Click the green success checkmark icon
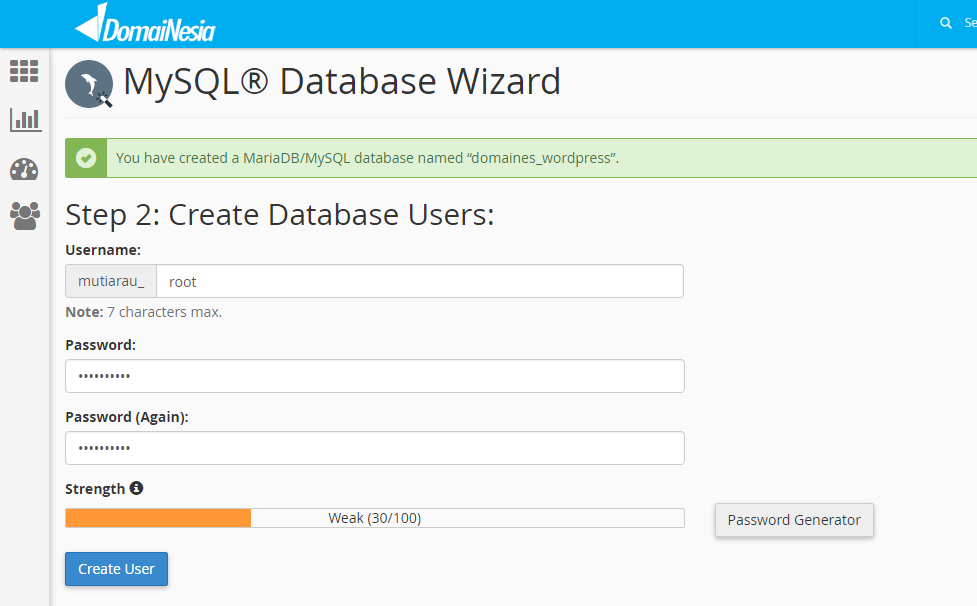This screenshot has width=977, height=606. (86, 158)
